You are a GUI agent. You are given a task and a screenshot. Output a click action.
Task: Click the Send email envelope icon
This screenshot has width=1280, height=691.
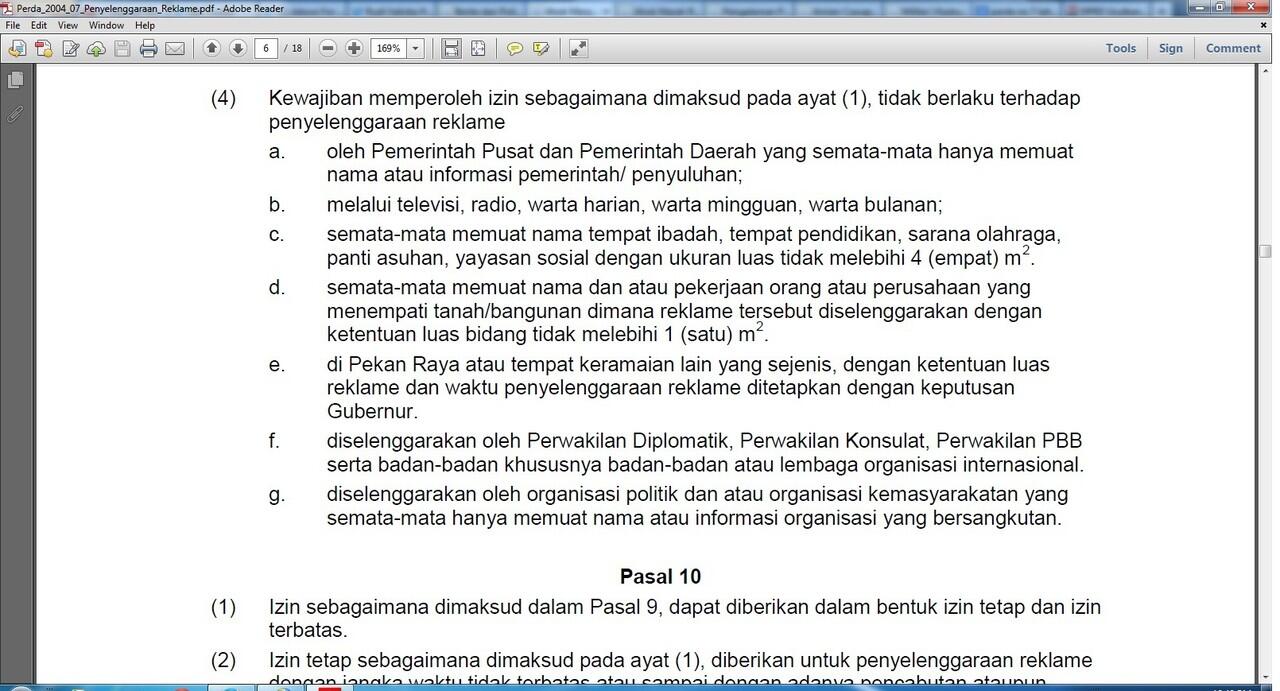point(175,48)
